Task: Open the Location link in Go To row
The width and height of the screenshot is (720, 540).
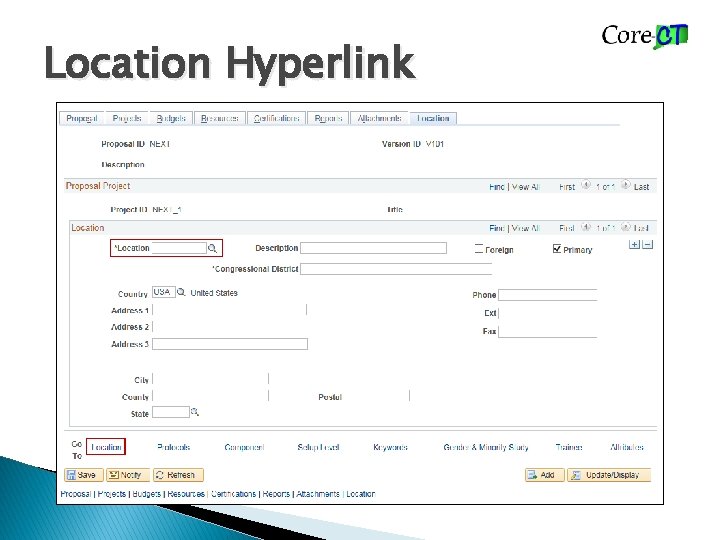Action: pos(106,447)
